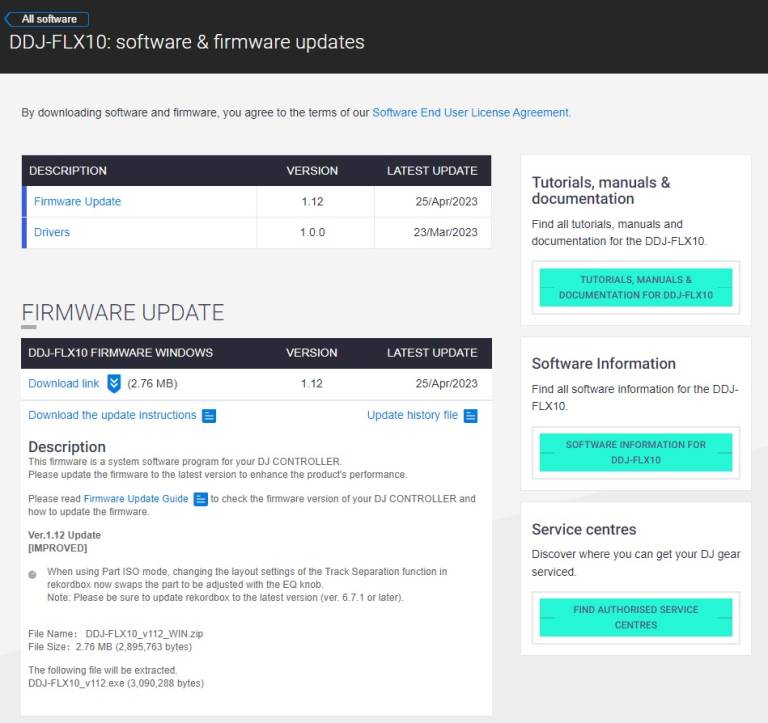Open the Software End User License Agreement

pos(470,113)
